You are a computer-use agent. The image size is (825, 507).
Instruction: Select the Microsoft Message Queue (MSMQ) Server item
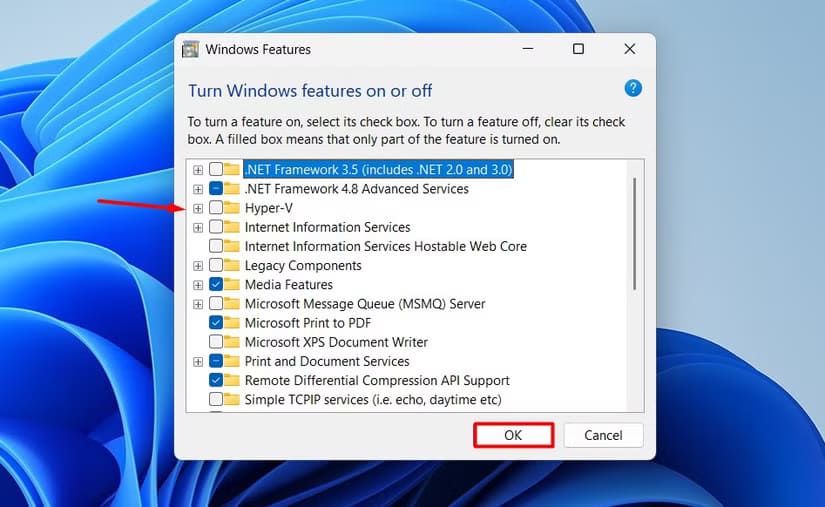coord(364,304)
